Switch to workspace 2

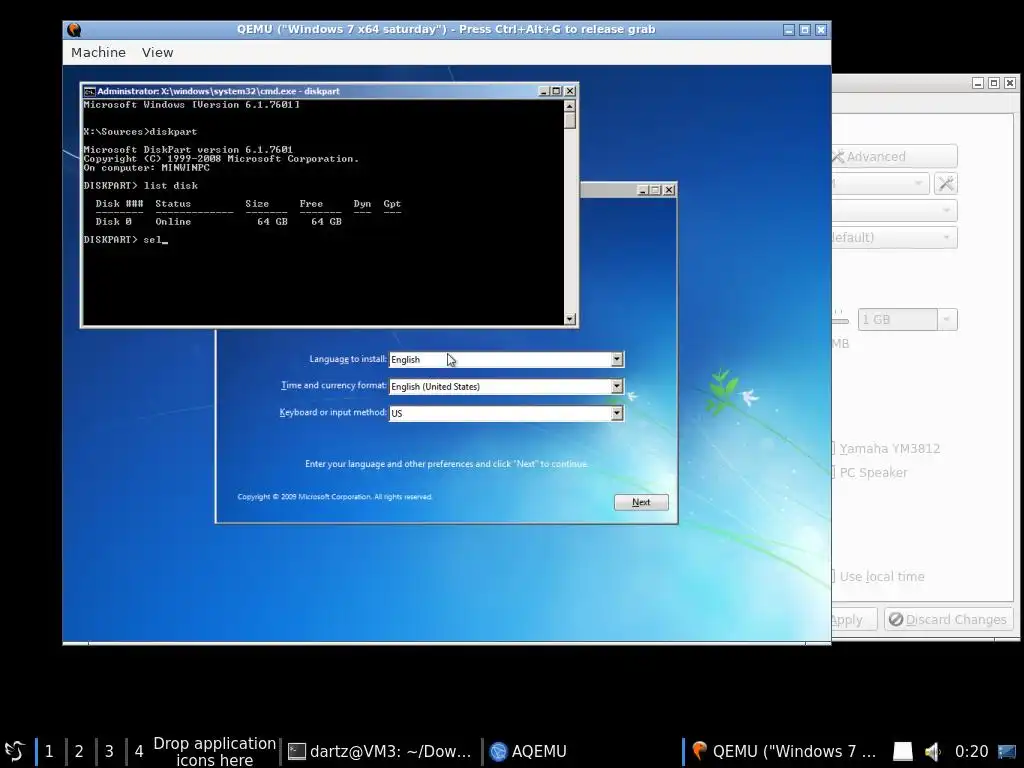[79, 751]
